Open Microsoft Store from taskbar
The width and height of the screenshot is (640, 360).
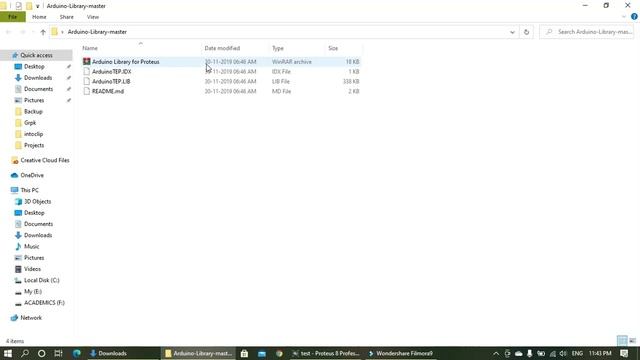click(244, 353)
